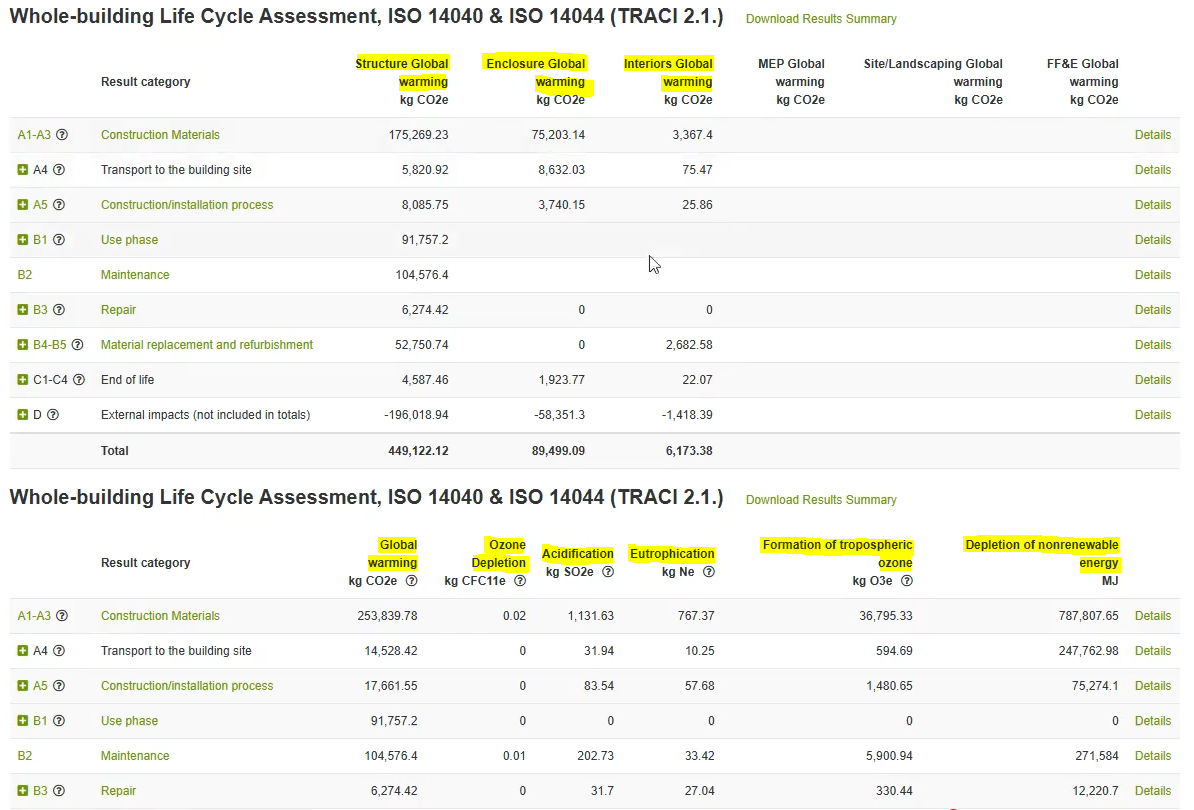Open help for the A5 Construction/installation process stage
1194x810 pixels.
[59, 204]
